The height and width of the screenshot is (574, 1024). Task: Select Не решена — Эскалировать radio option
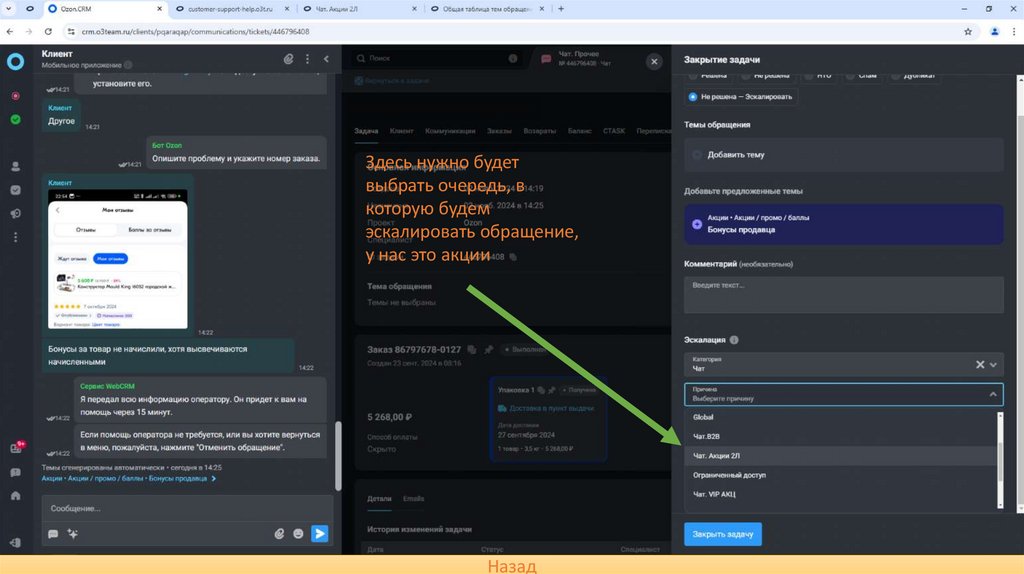pos(741,97)
